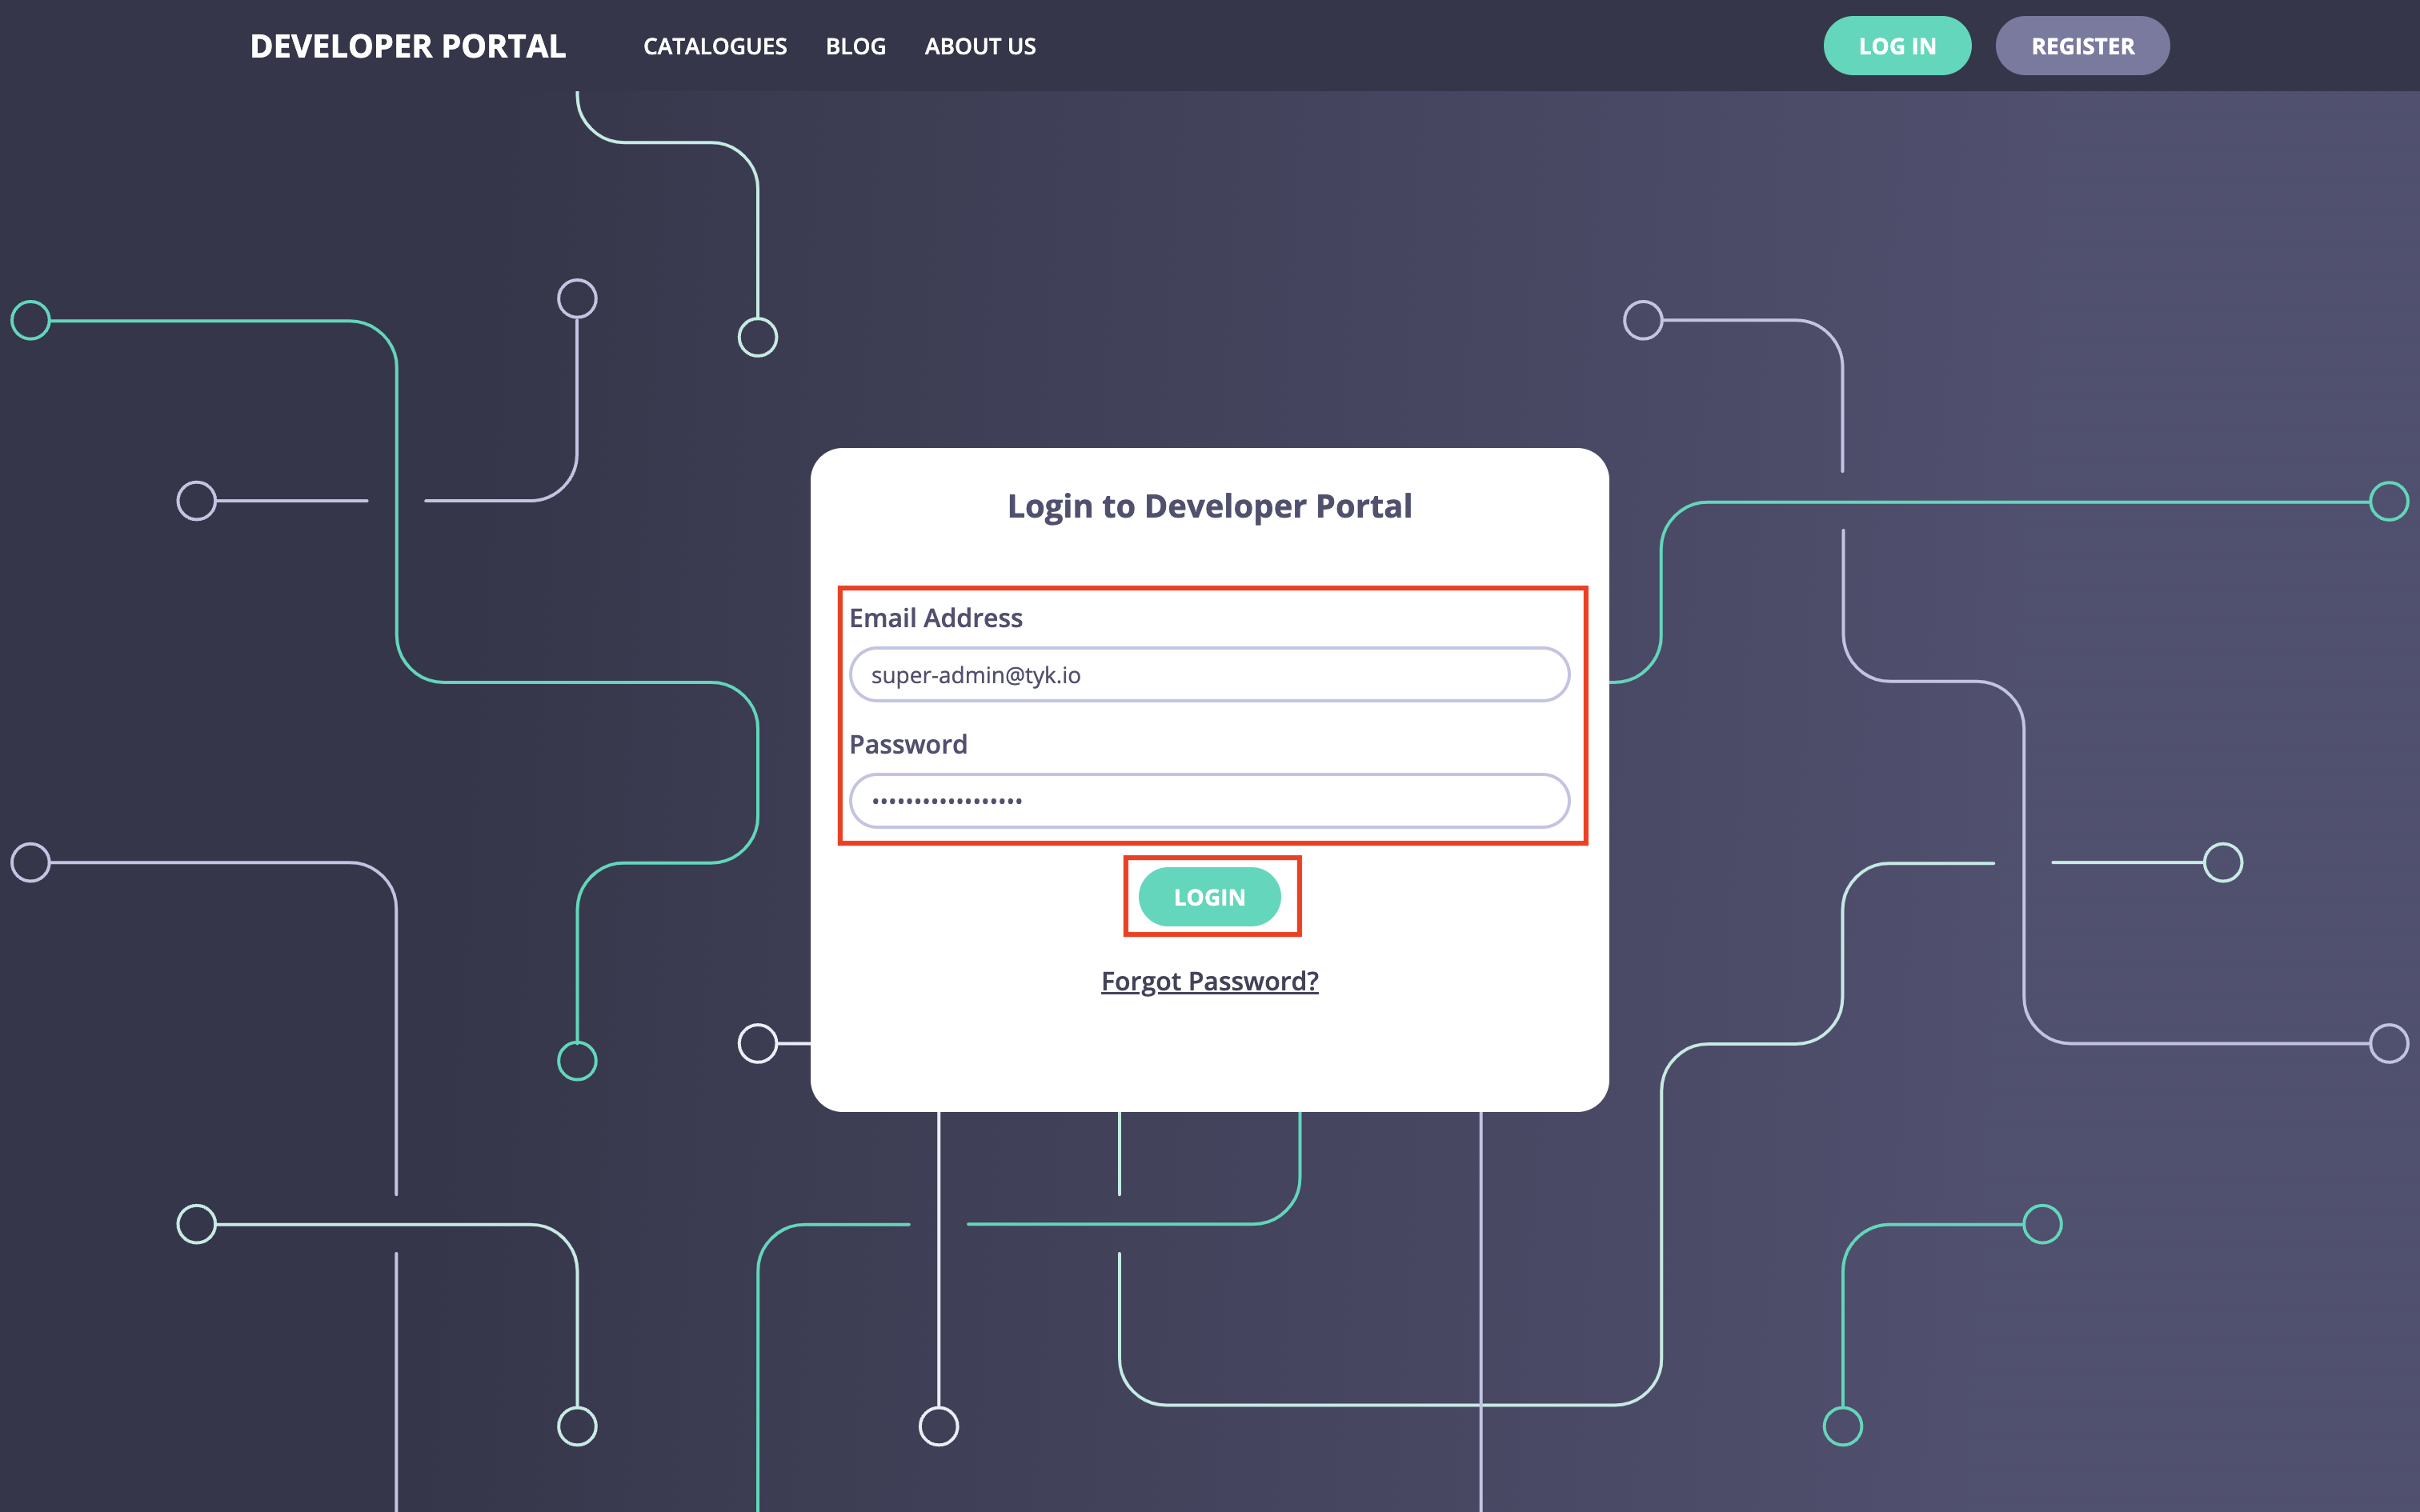Click the white login card panel
2420x1512 pixels.
coord(1209,1060)
